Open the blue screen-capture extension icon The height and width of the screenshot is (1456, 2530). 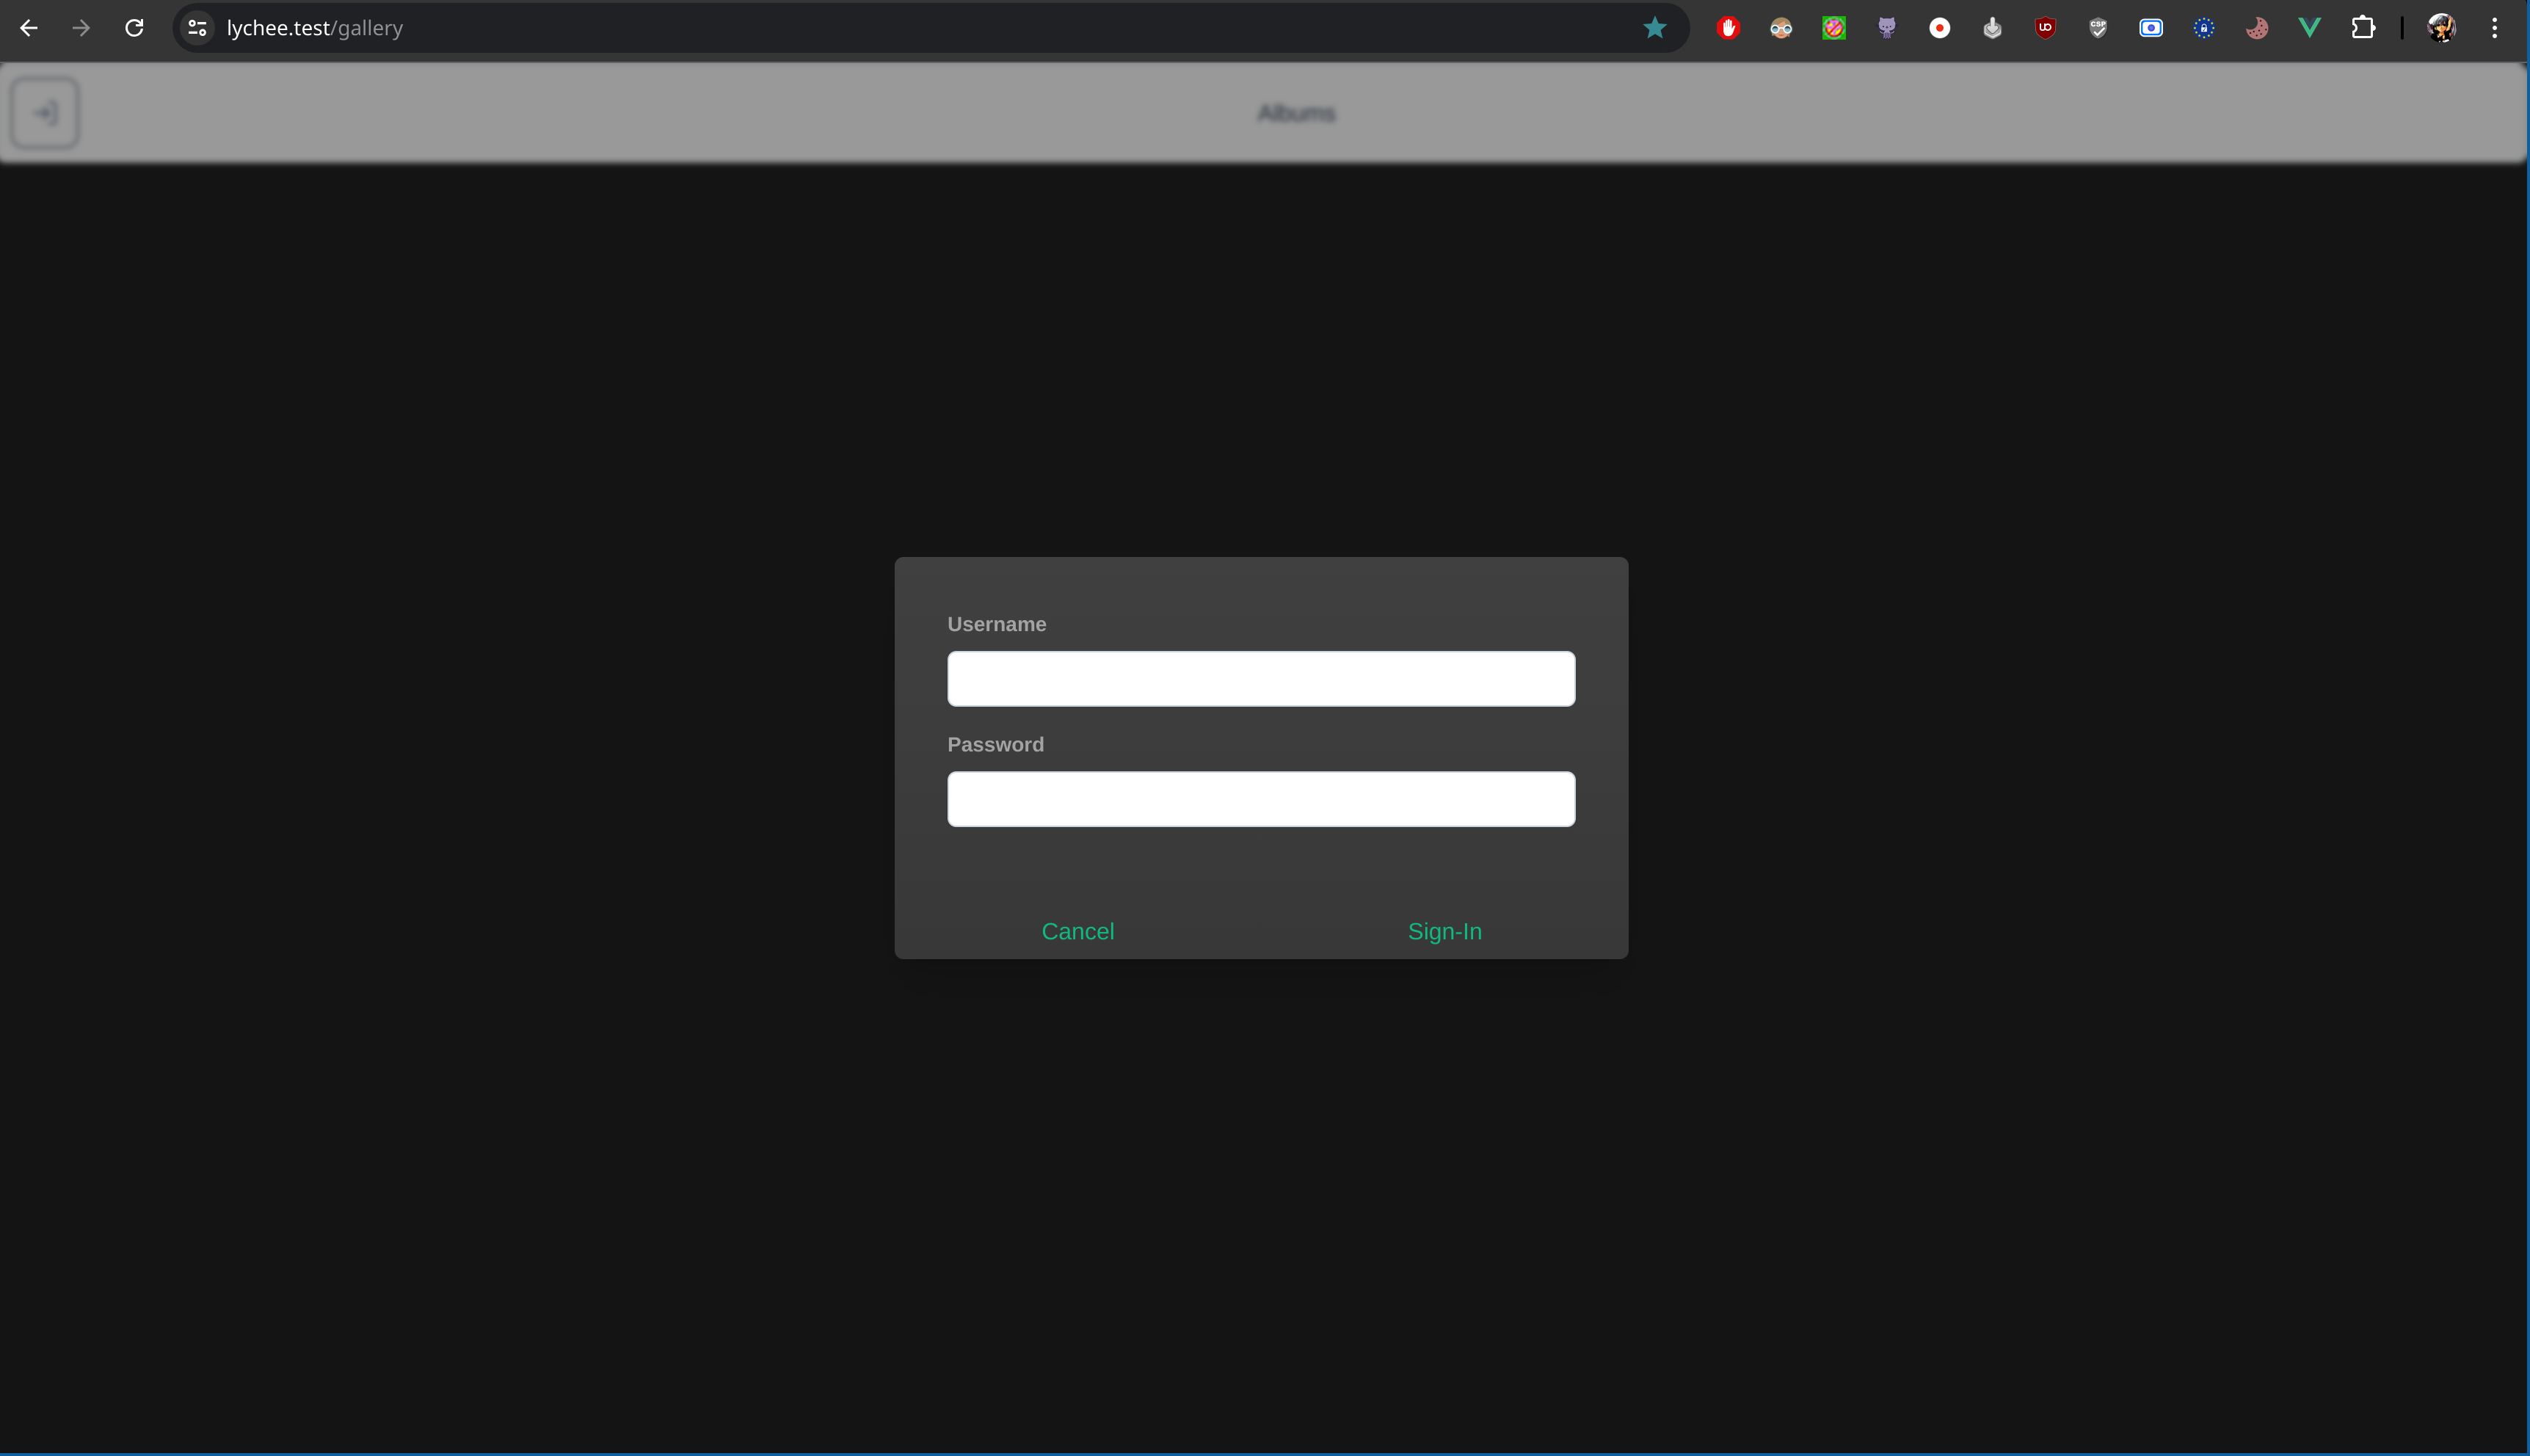coord(2151,28)
